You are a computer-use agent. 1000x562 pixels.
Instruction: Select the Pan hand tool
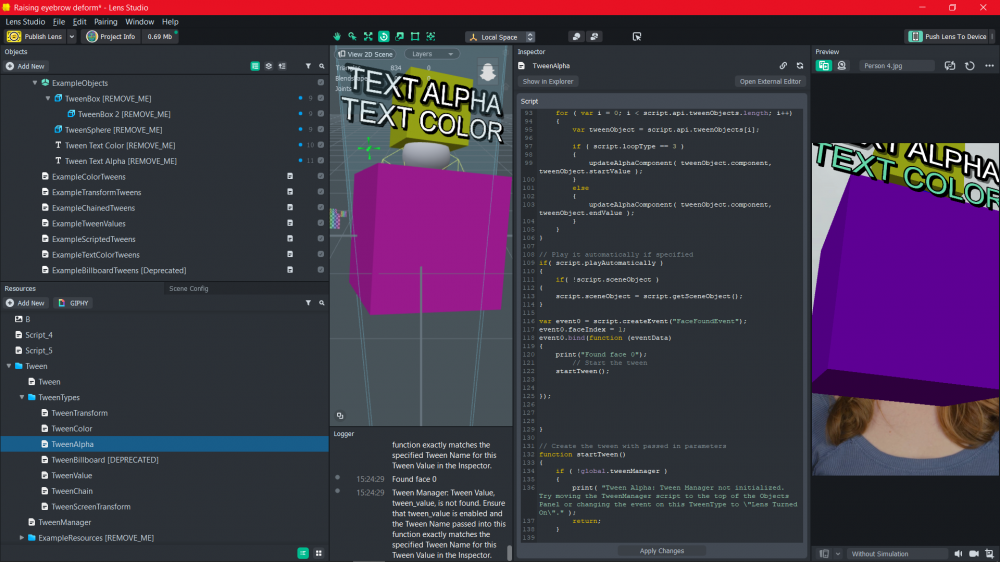coord(337,36)
